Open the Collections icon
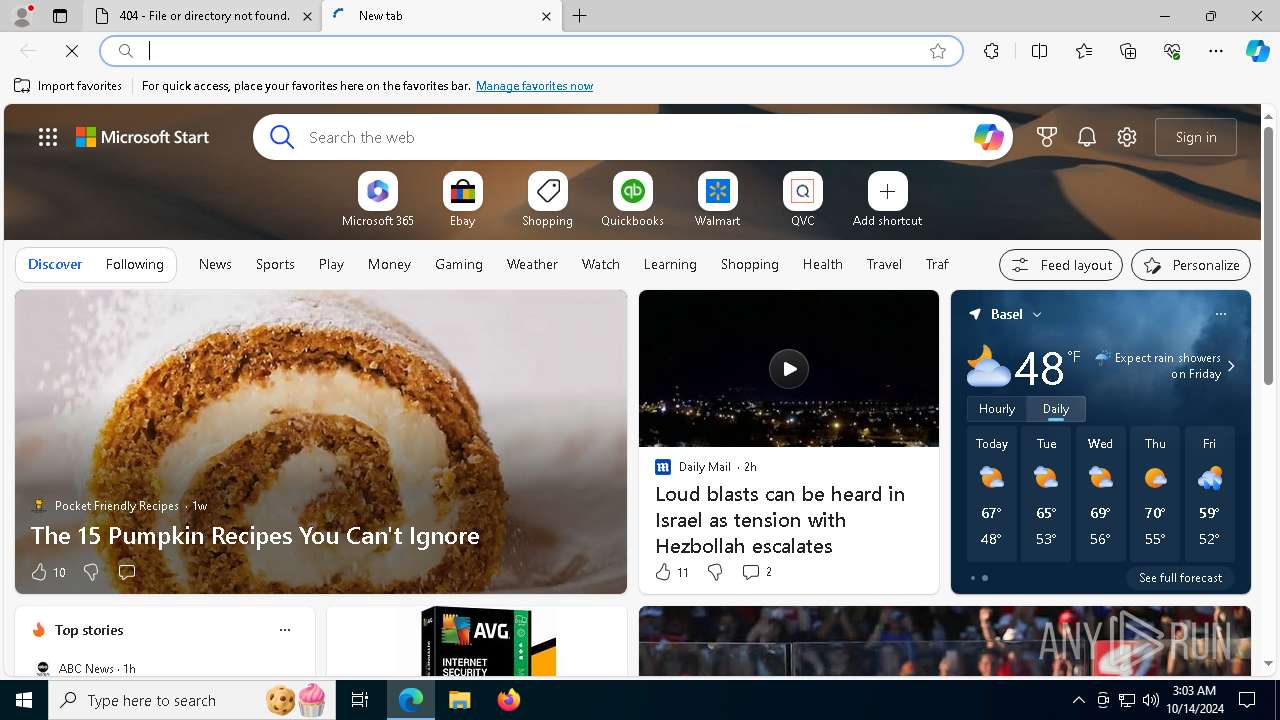Screen dimensions: 1280x720 pos(1128,51)
